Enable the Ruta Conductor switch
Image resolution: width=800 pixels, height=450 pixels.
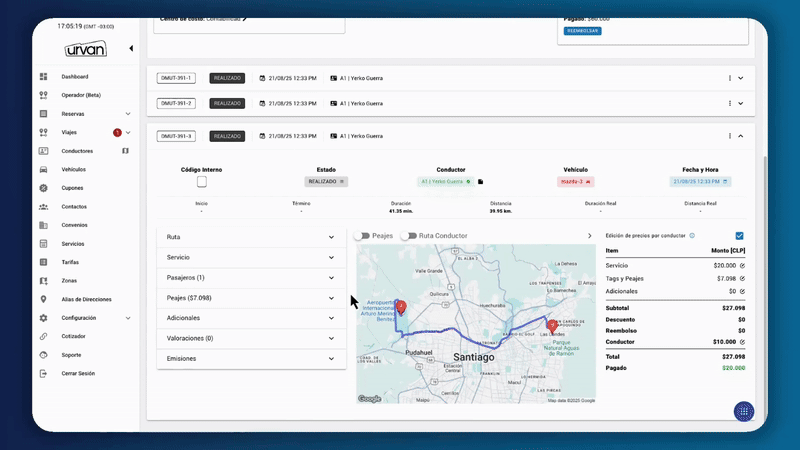pos(408,236)
